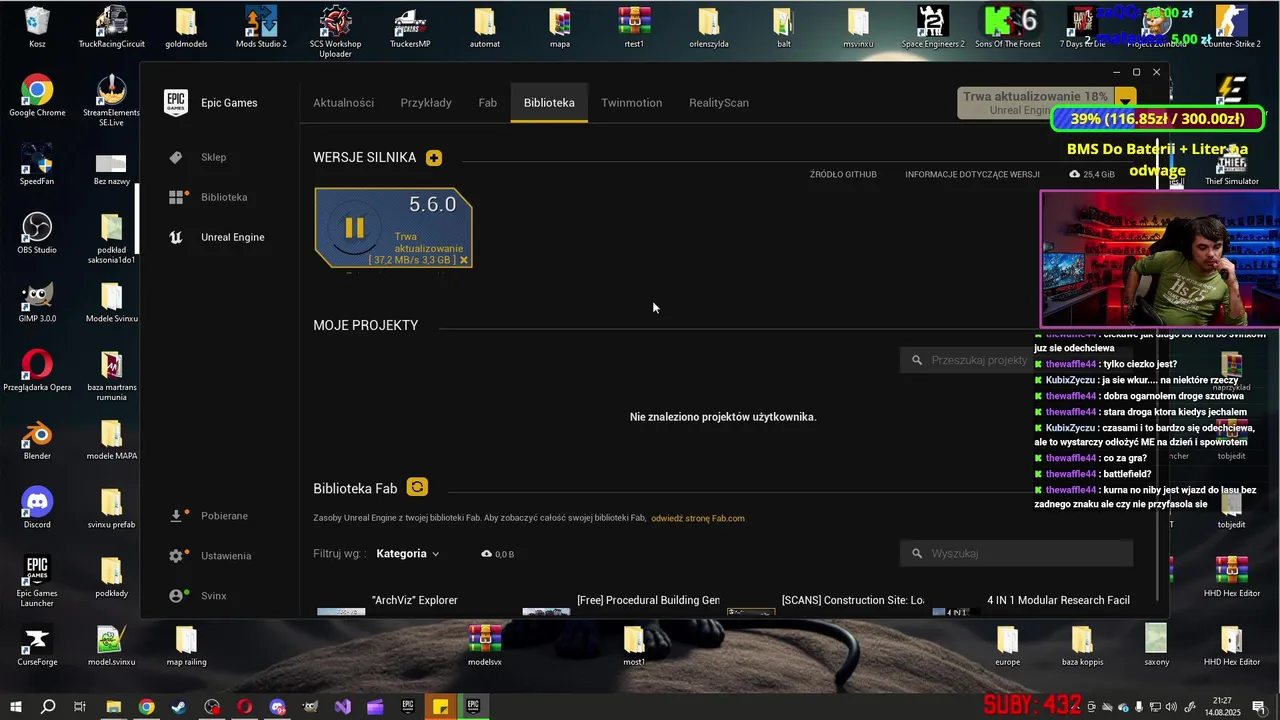Select SpeedFan desktop icon

point(37,165)
